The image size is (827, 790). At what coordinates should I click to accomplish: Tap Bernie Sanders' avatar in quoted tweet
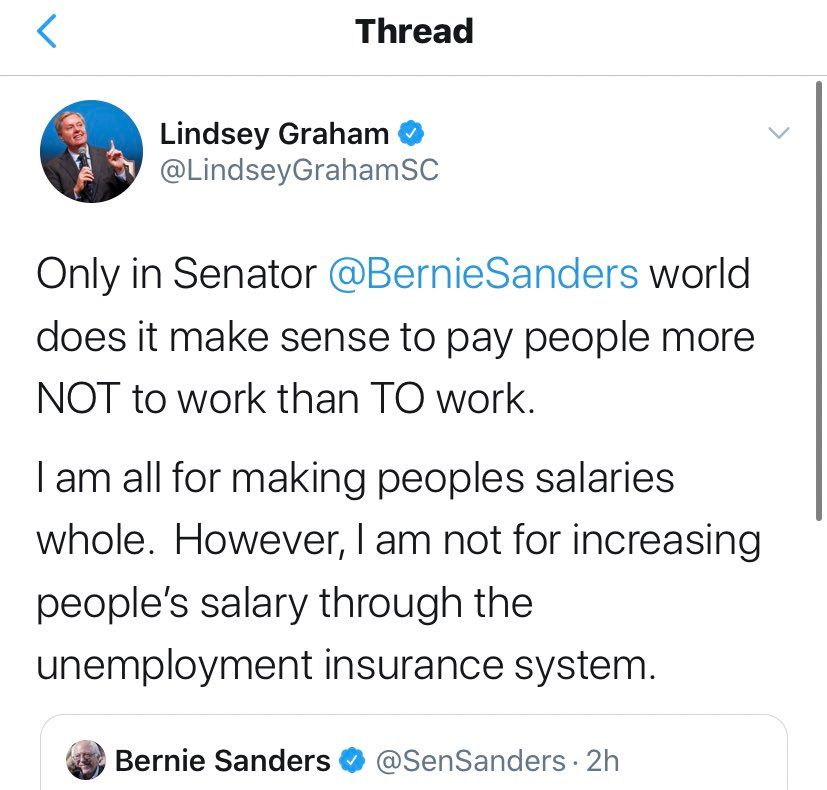click(86, 761)
